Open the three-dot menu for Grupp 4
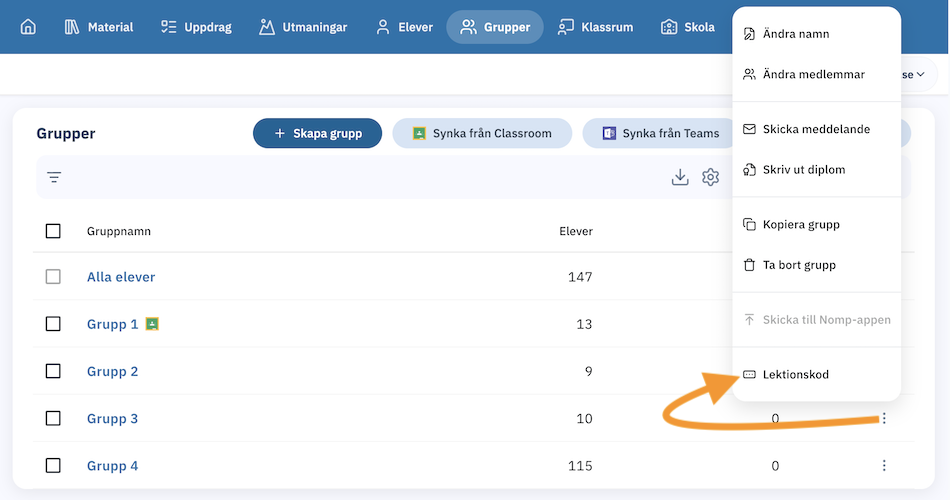 884,465
